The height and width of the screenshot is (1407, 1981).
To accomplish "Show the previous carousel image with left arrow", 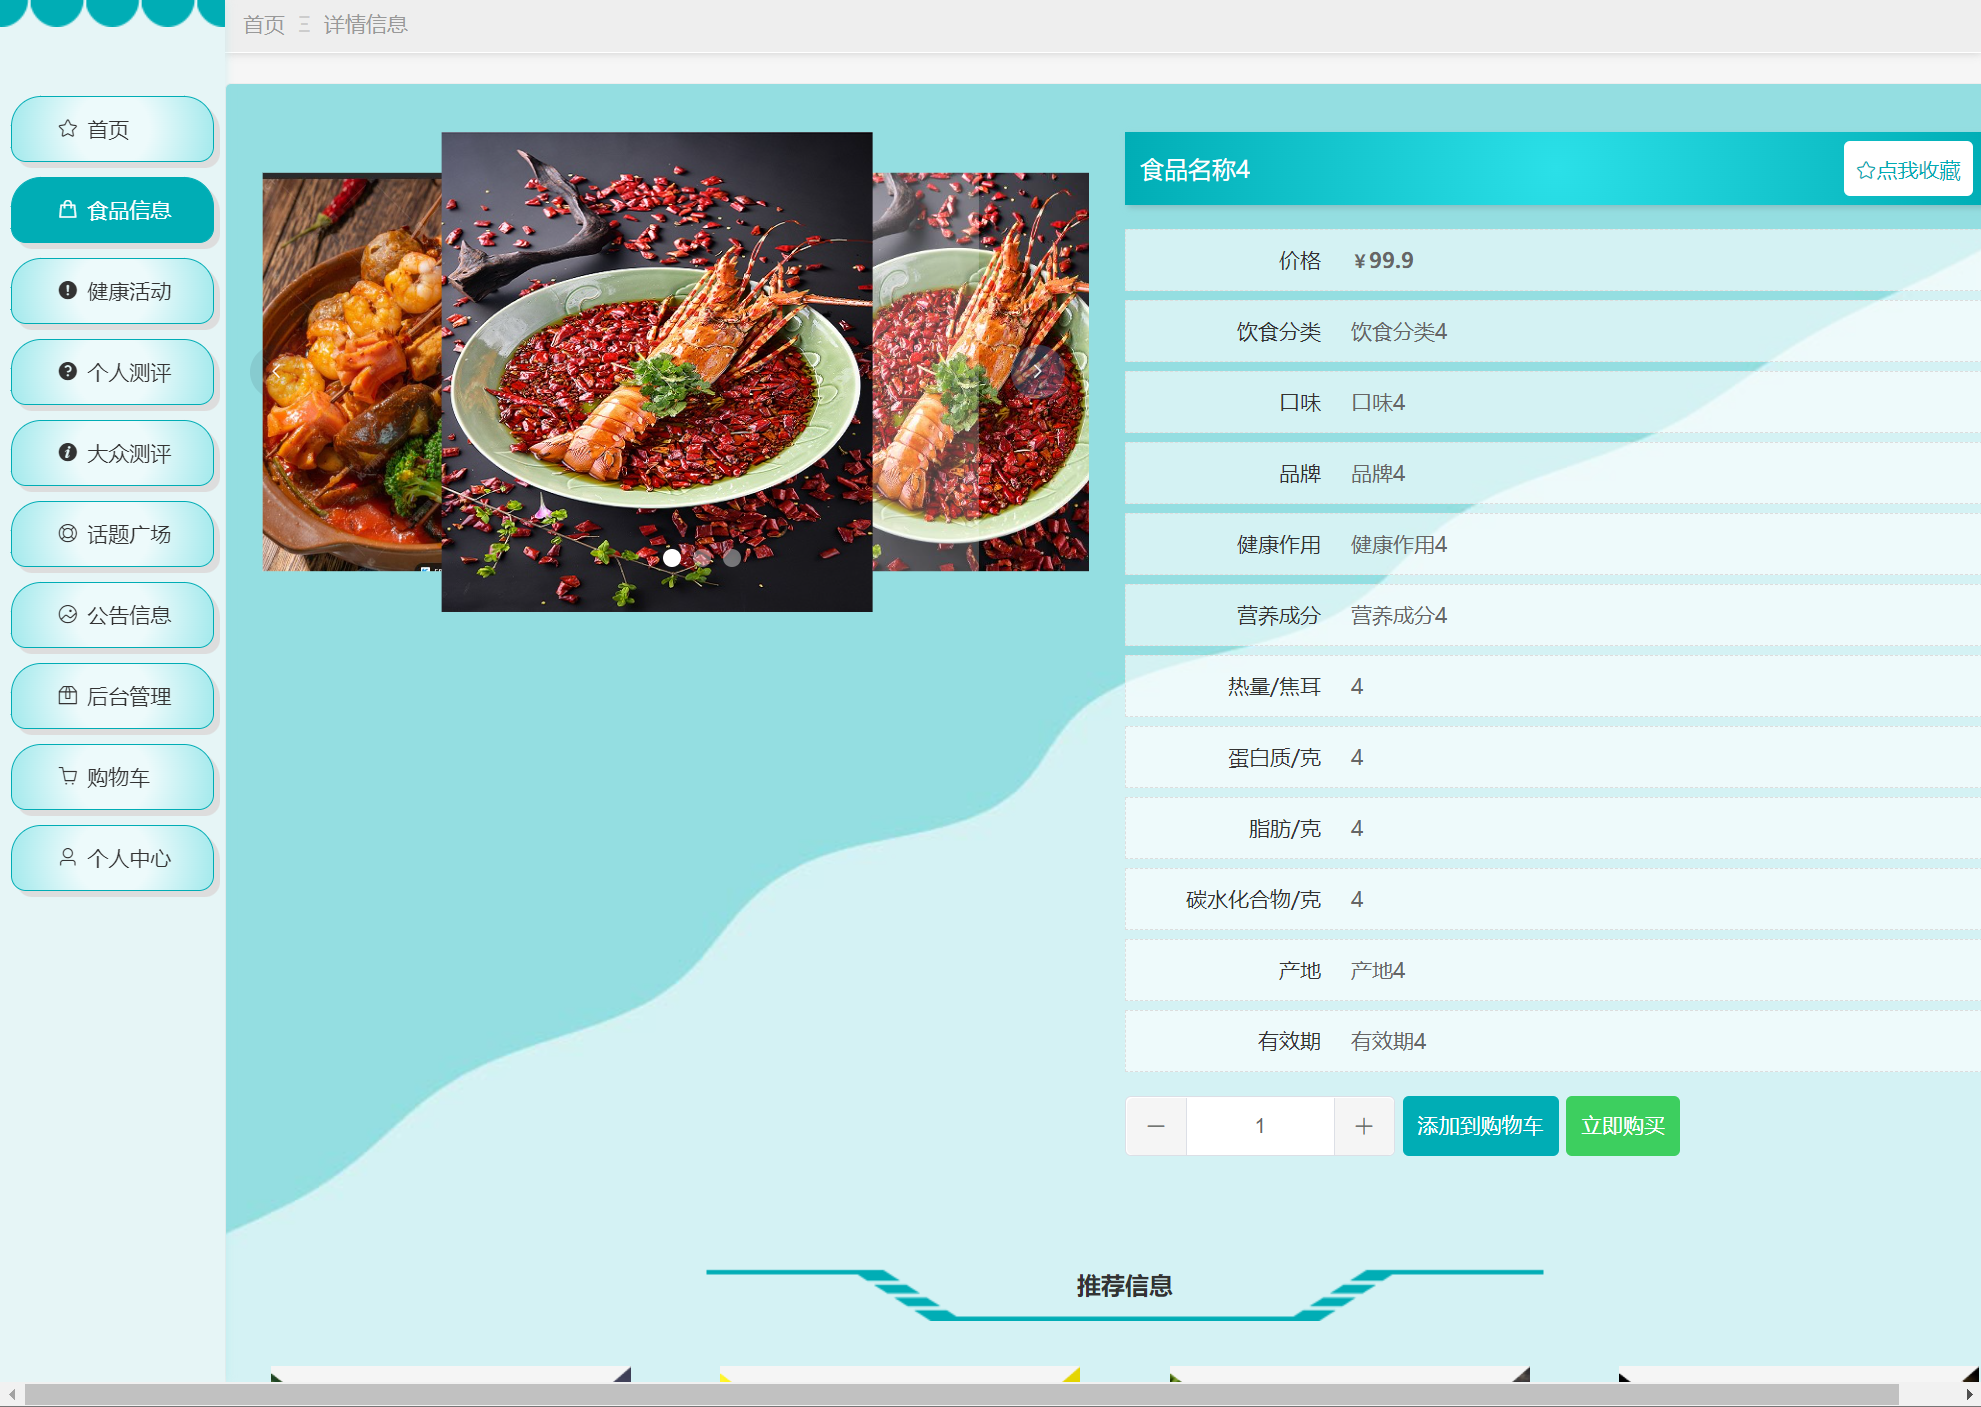I will pos(275,371).
